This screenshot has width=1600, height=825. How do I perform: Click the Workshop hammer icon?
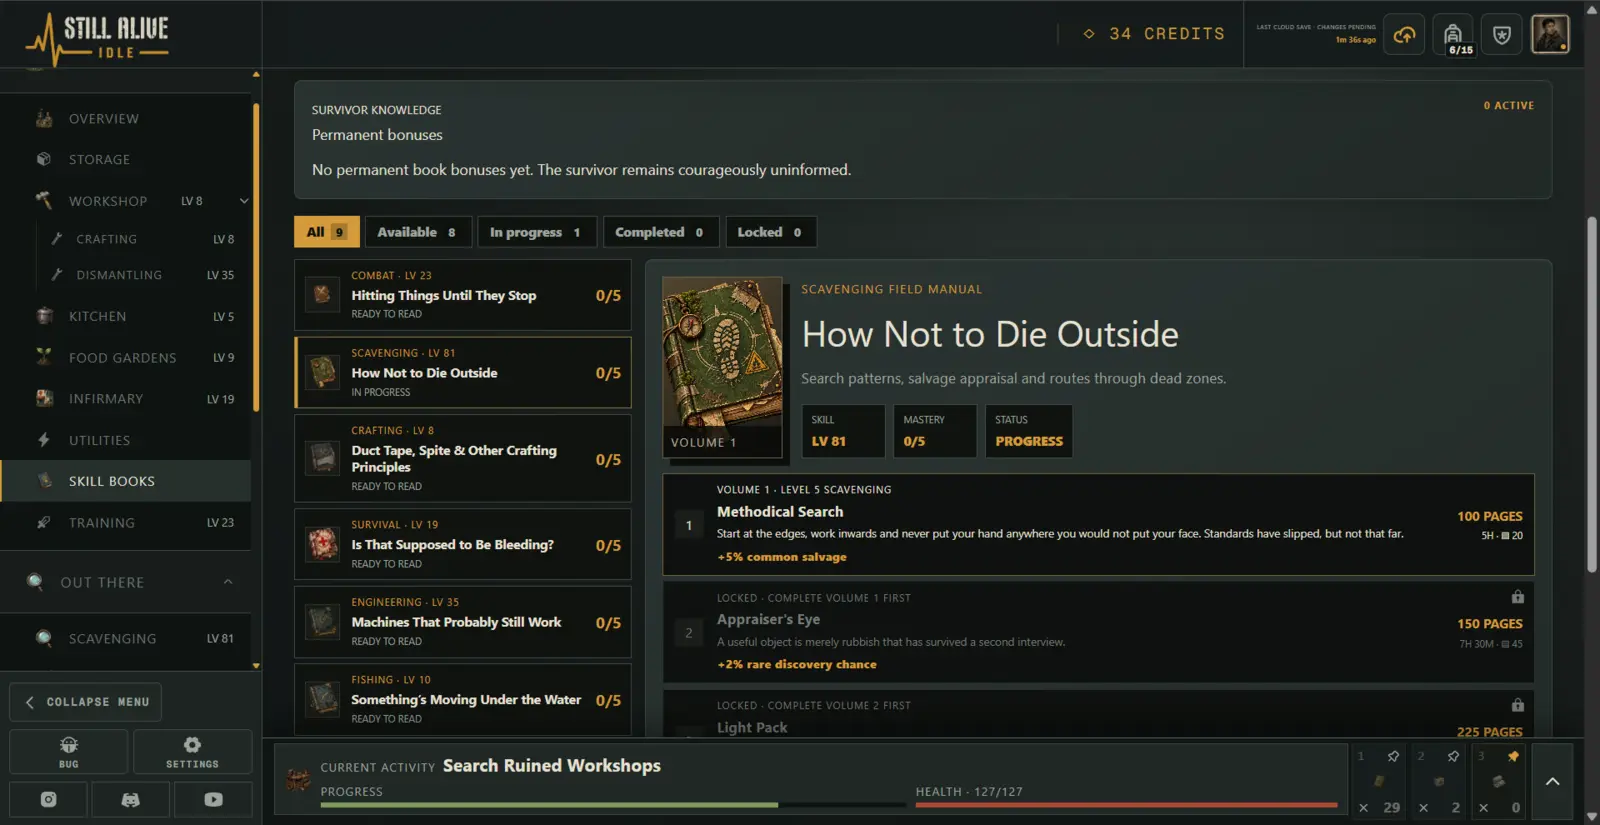point(44,200)
